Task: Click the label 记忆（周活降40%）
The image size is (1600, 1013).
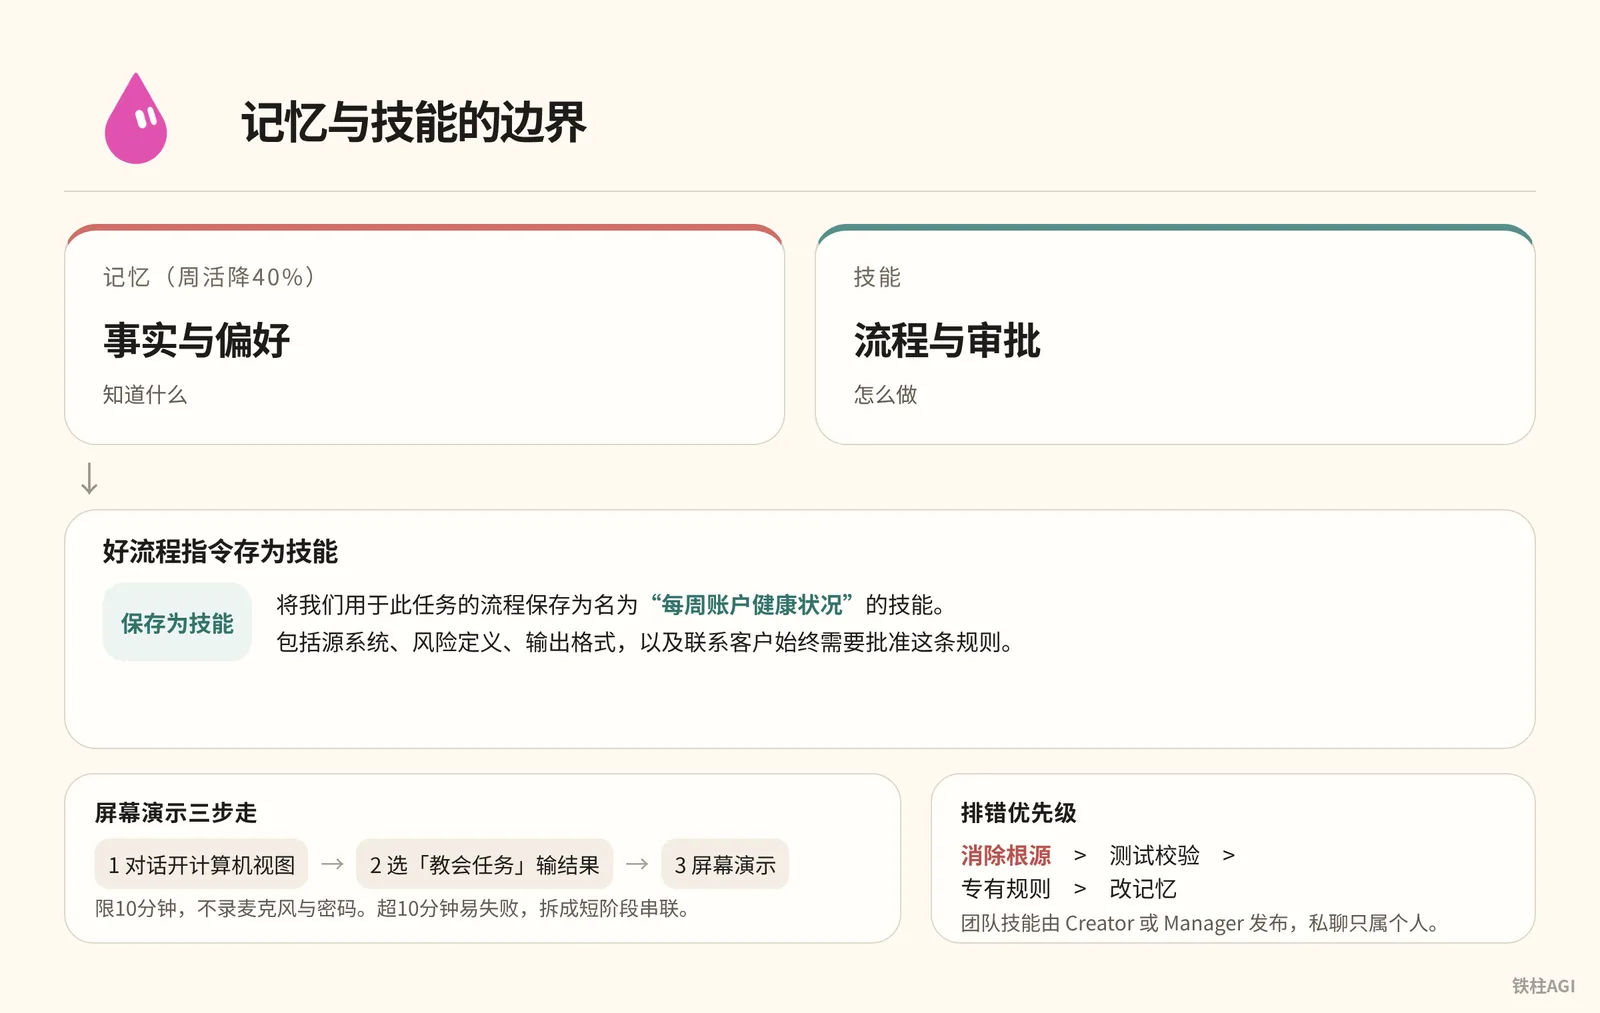Action: click(209, 277)
